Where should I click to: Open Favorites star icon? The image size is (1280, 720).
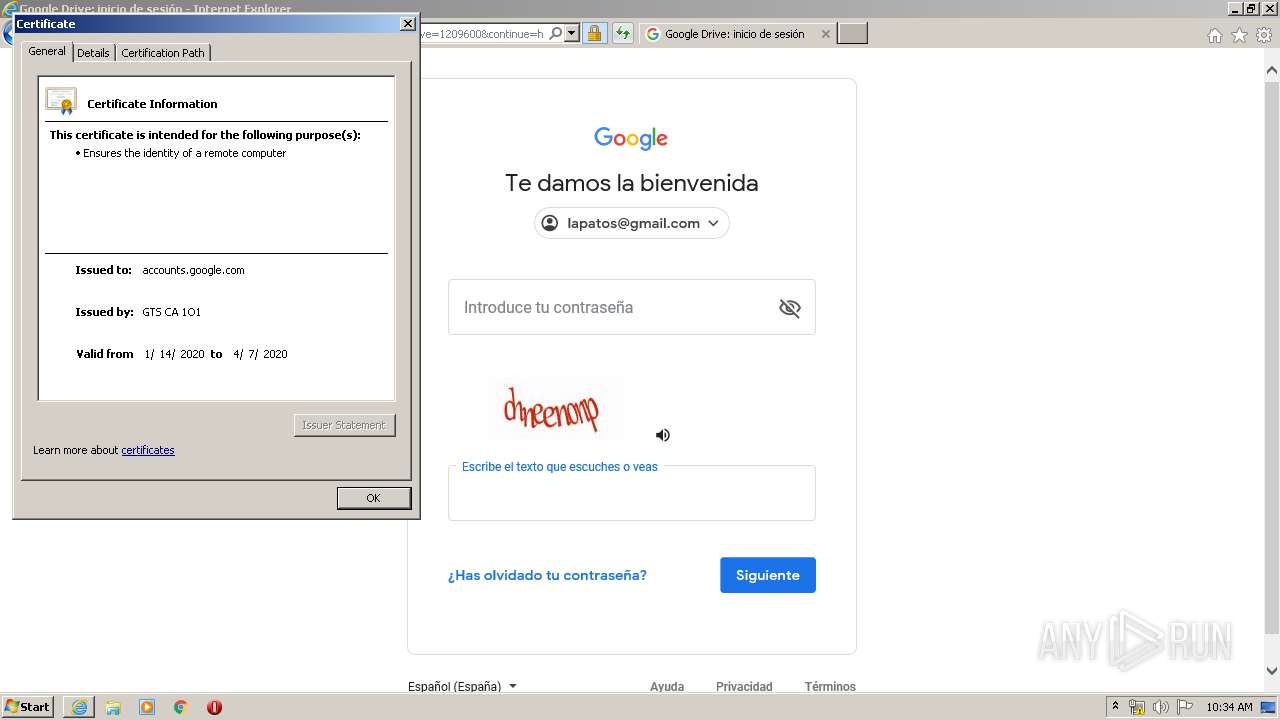point(1239,35)
